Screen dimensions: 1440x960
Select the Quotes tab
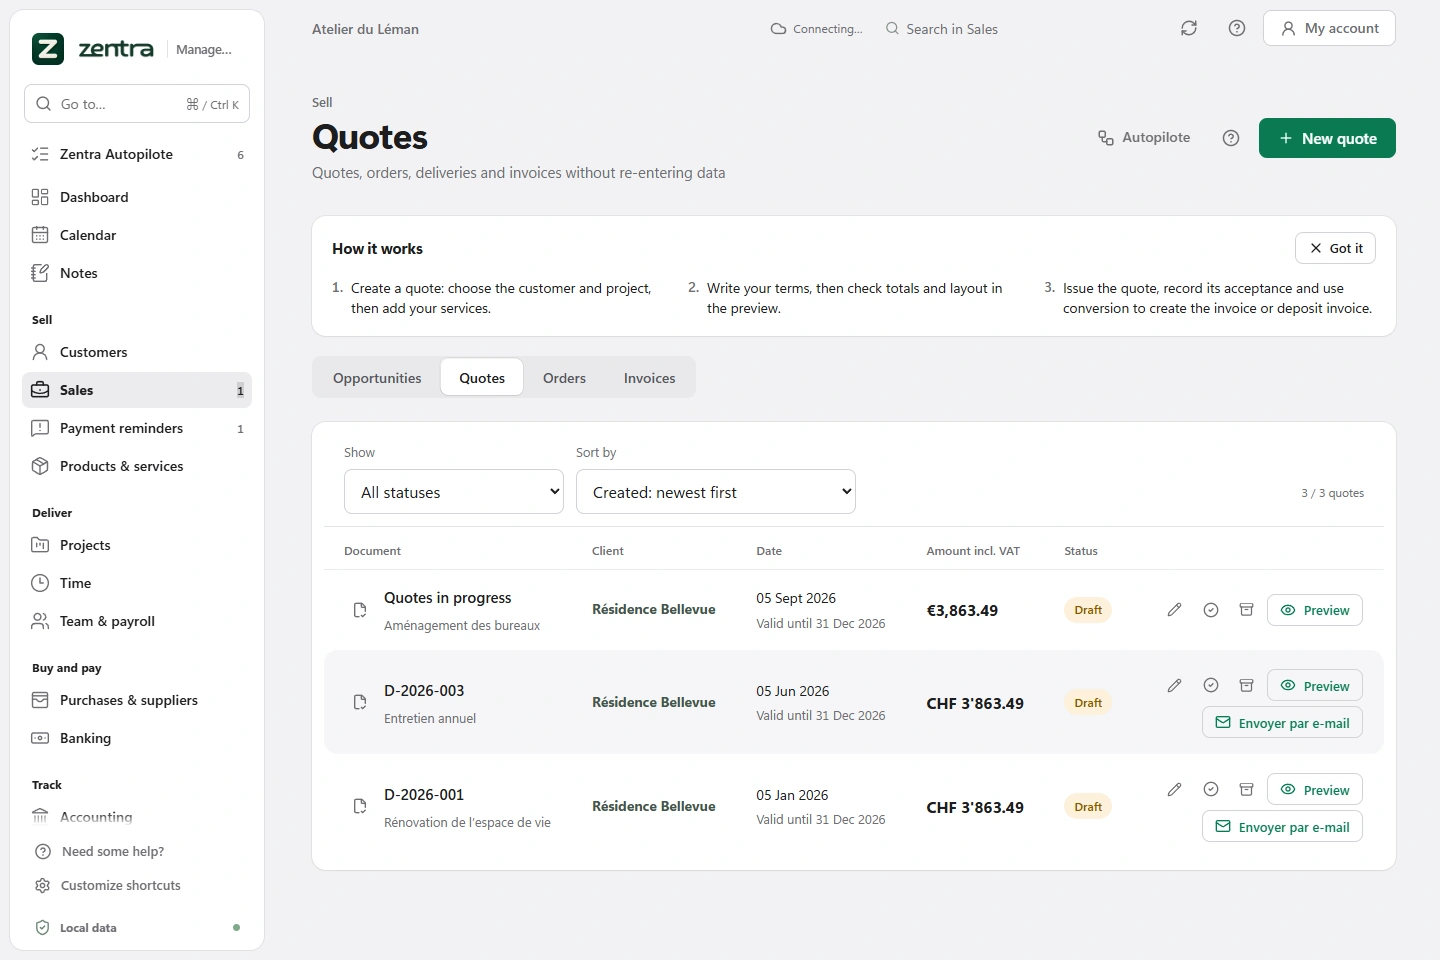pyautogui.click(x=482, y=378)
